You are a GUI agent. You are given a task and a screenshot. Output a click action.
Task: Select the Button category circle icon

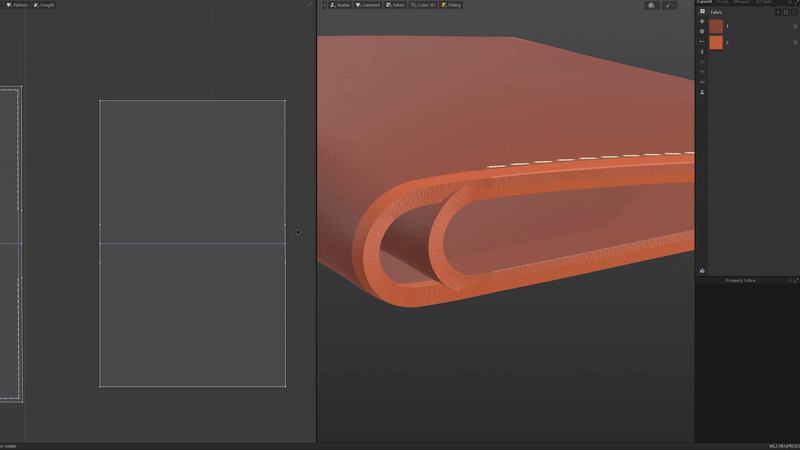pos(702,32)
